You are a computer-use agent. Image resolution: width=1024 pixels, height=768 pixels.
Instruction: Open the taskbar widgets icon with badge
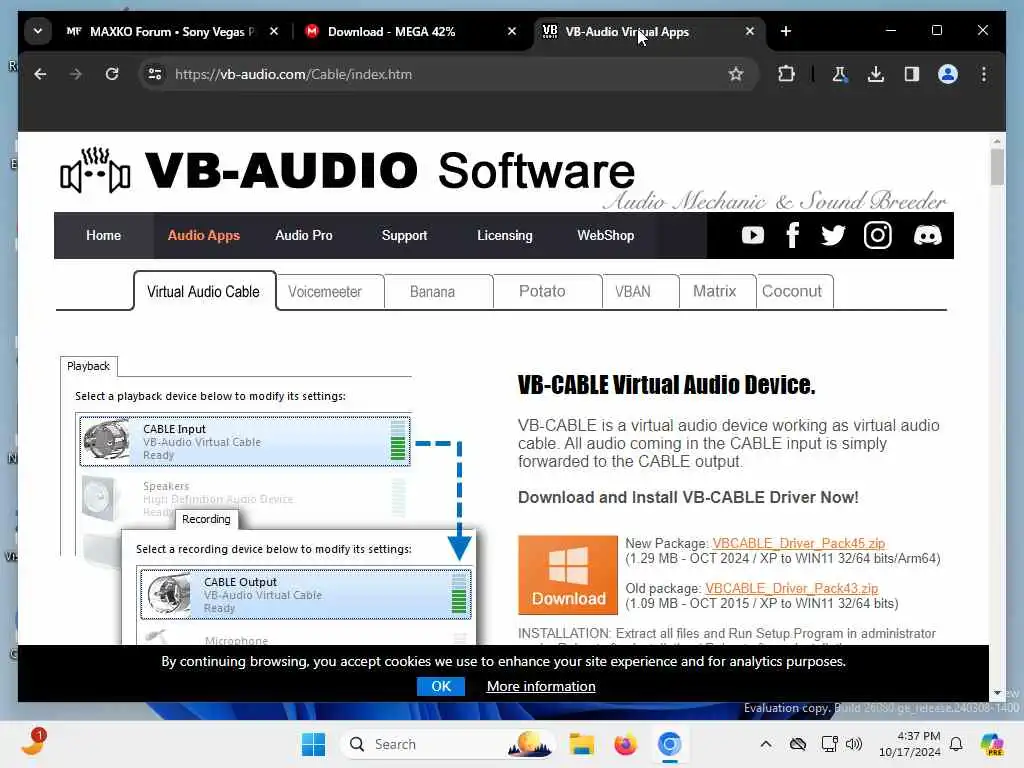point(33,743)
